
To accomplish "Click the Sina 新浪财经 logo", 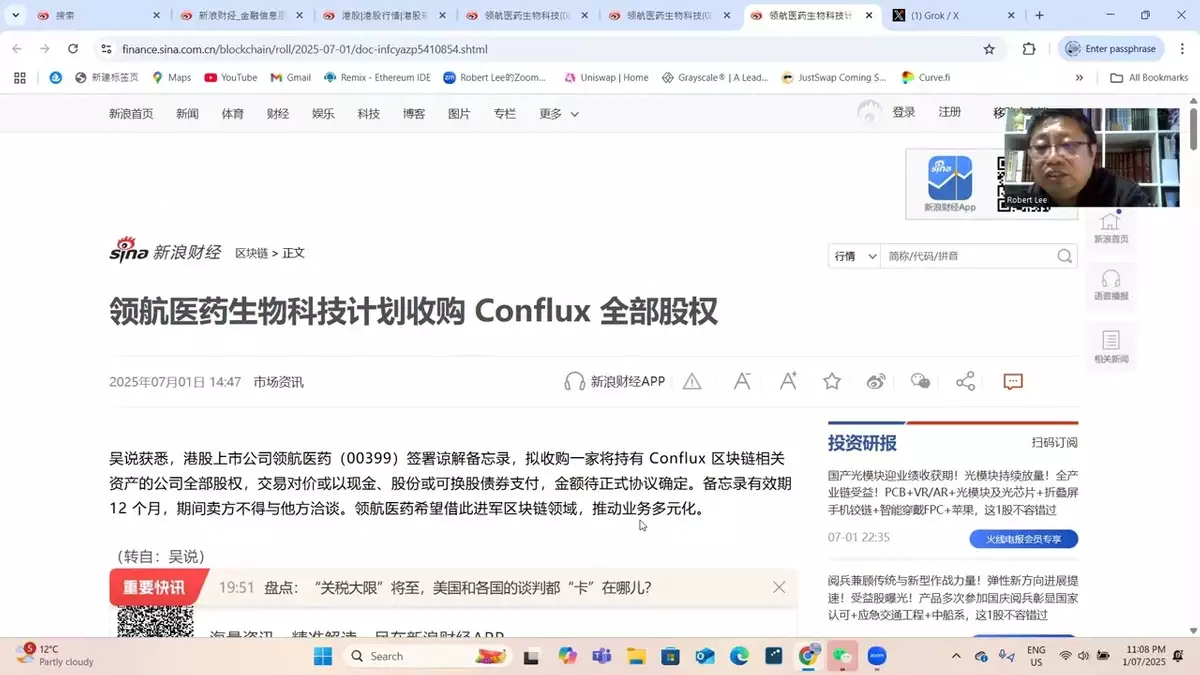I will 165,251.
